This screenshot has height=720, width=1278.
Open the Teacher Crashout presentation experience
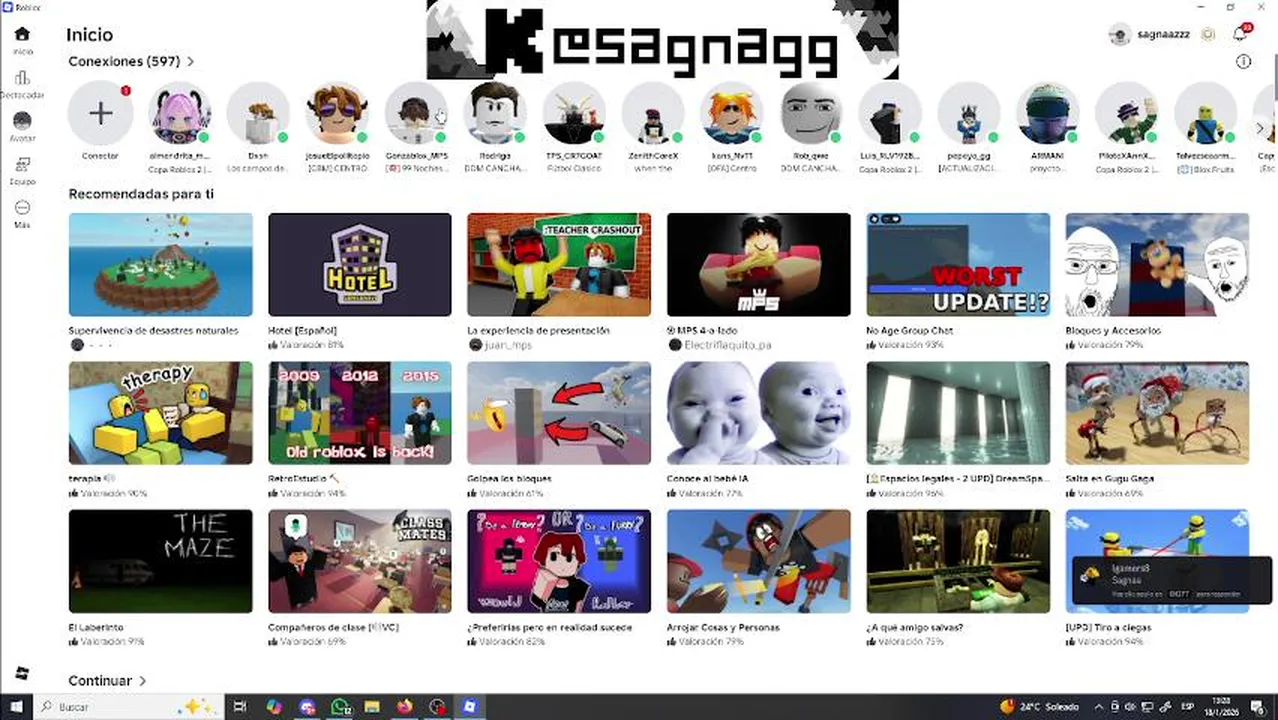559,264
